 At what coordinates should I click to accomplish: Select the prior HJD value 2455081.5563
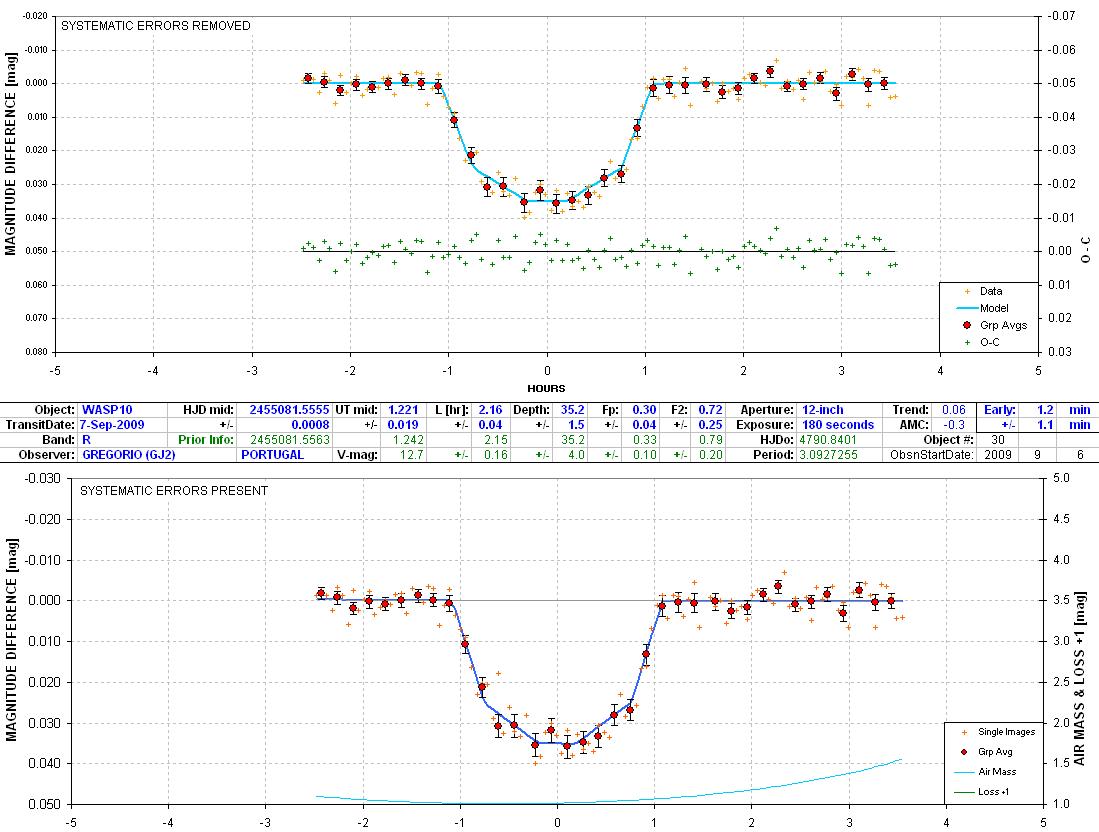pyautogui.click(x=289, y=439)
